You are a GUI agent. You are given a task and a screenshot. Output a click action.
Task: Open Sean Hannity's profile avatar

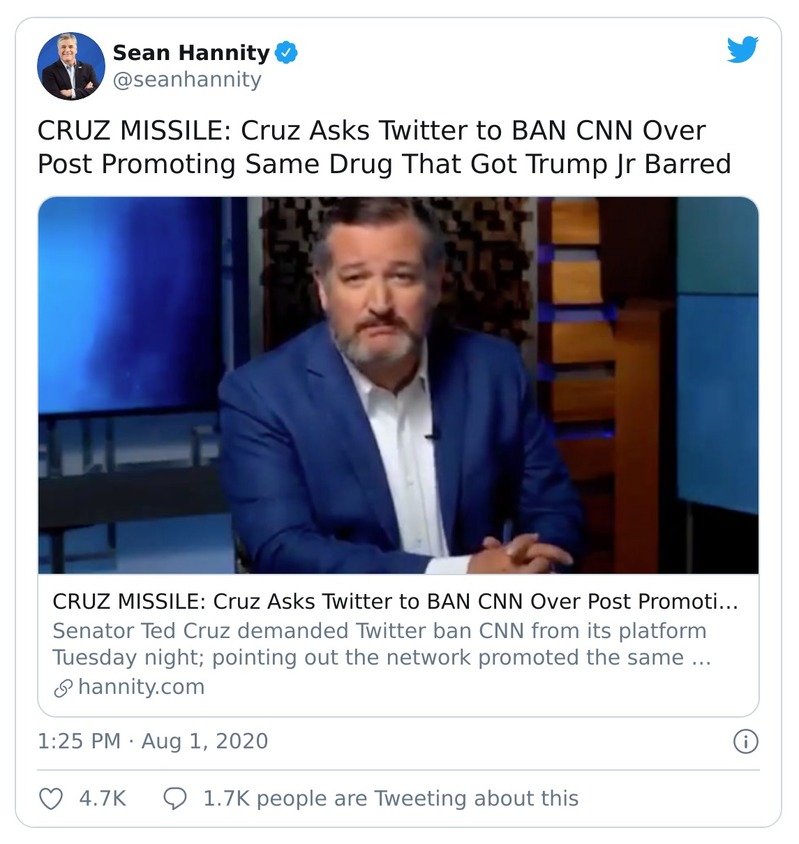(x=71, y=66)
